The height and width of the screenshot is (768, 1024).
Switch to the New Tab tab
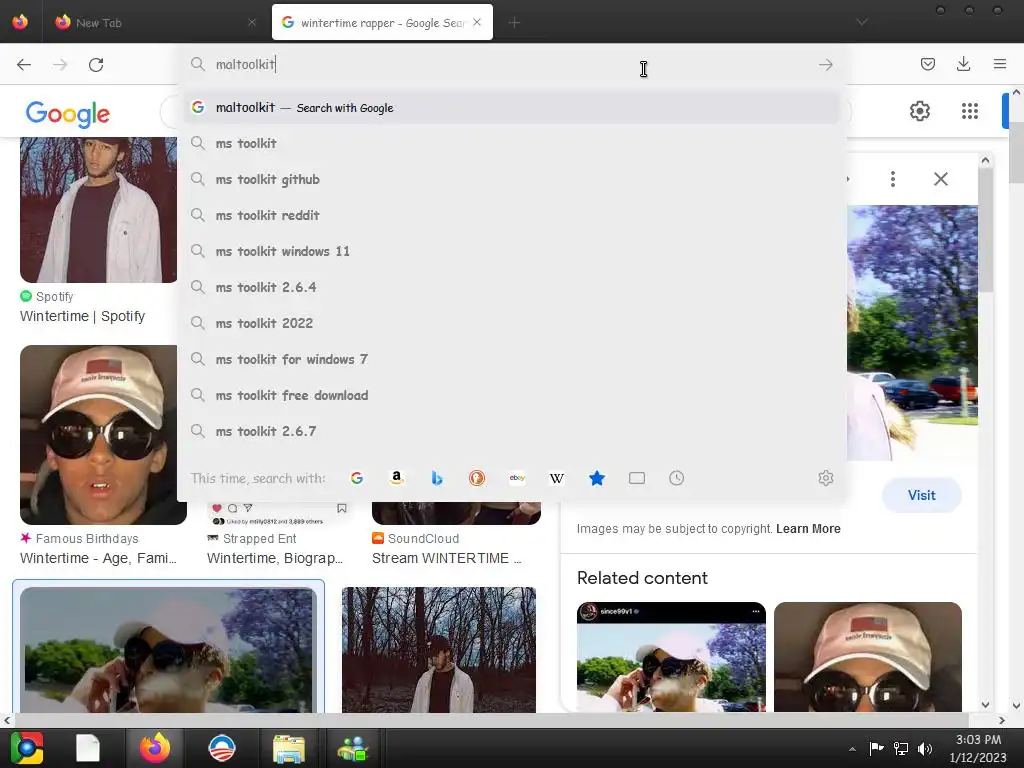[x=151, y=22]
